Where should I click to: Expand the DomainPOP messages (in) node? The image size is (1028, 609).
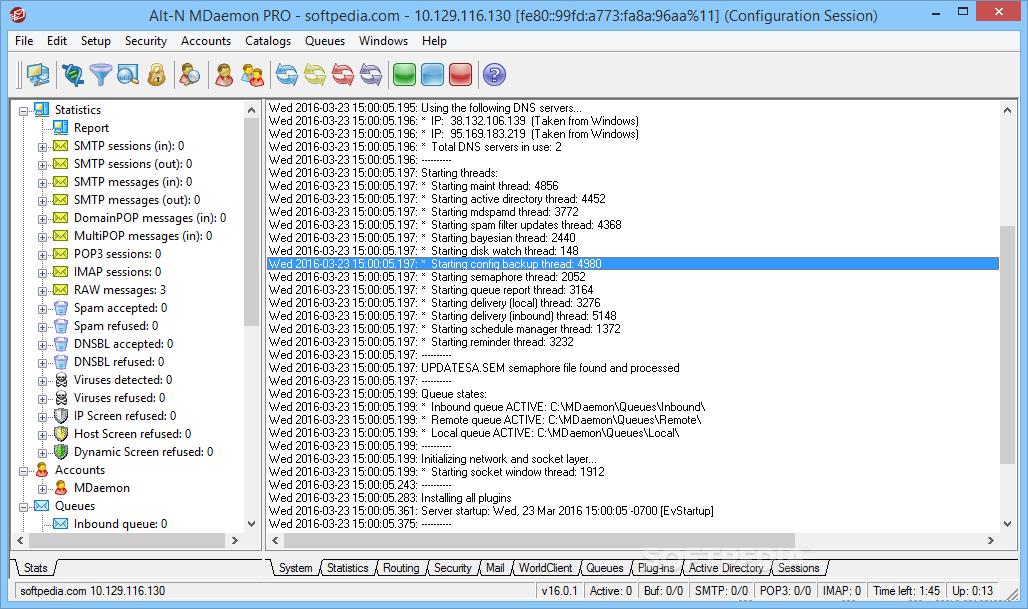click(x=43, y=219)
